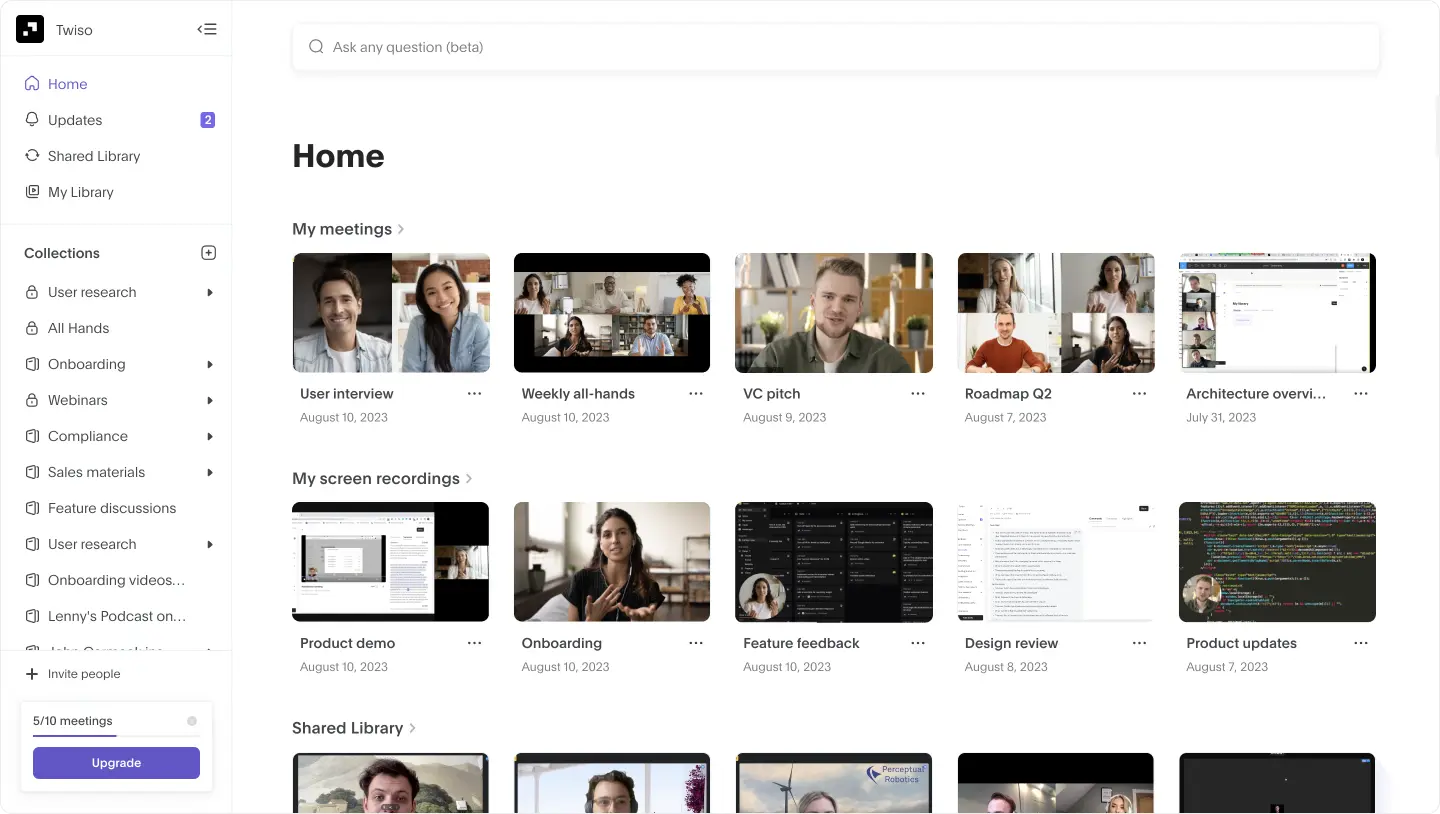This screenshot has height=814, width=1440.
Task: Click the Architecture overview title text
Action: click(x=1256, y=394)
